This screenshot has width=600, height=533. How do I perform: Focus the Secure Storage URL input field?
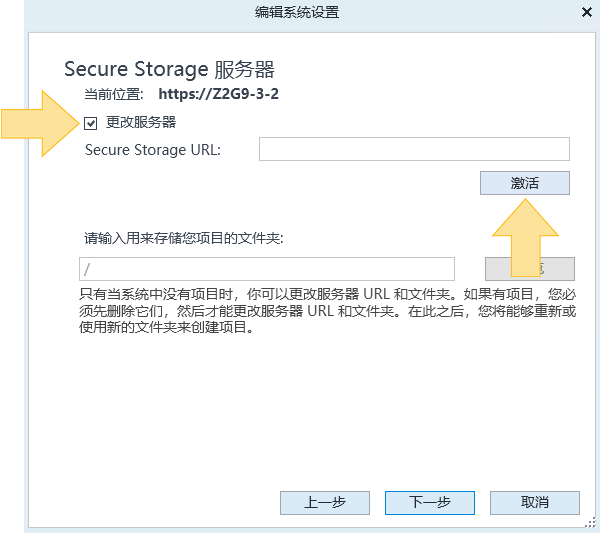pyautogui.click(x=414, y=149)
